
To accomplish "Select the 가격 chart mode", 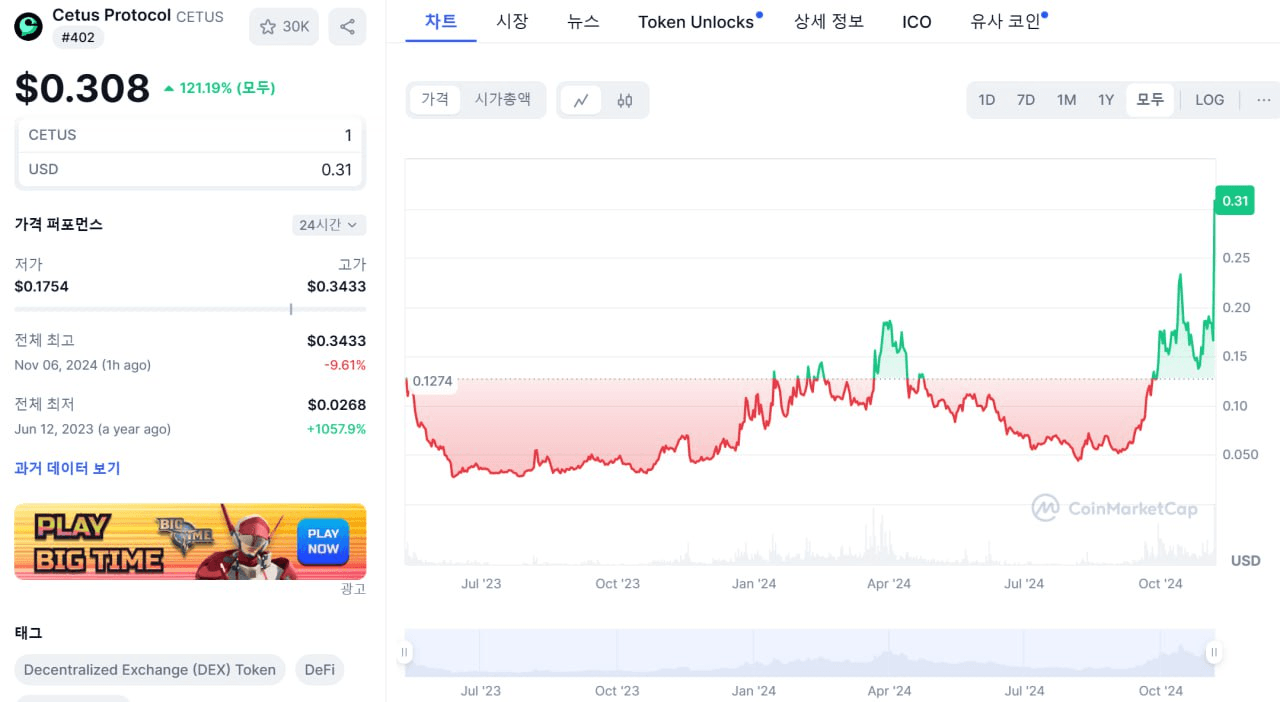I will (x=435, y=100).
